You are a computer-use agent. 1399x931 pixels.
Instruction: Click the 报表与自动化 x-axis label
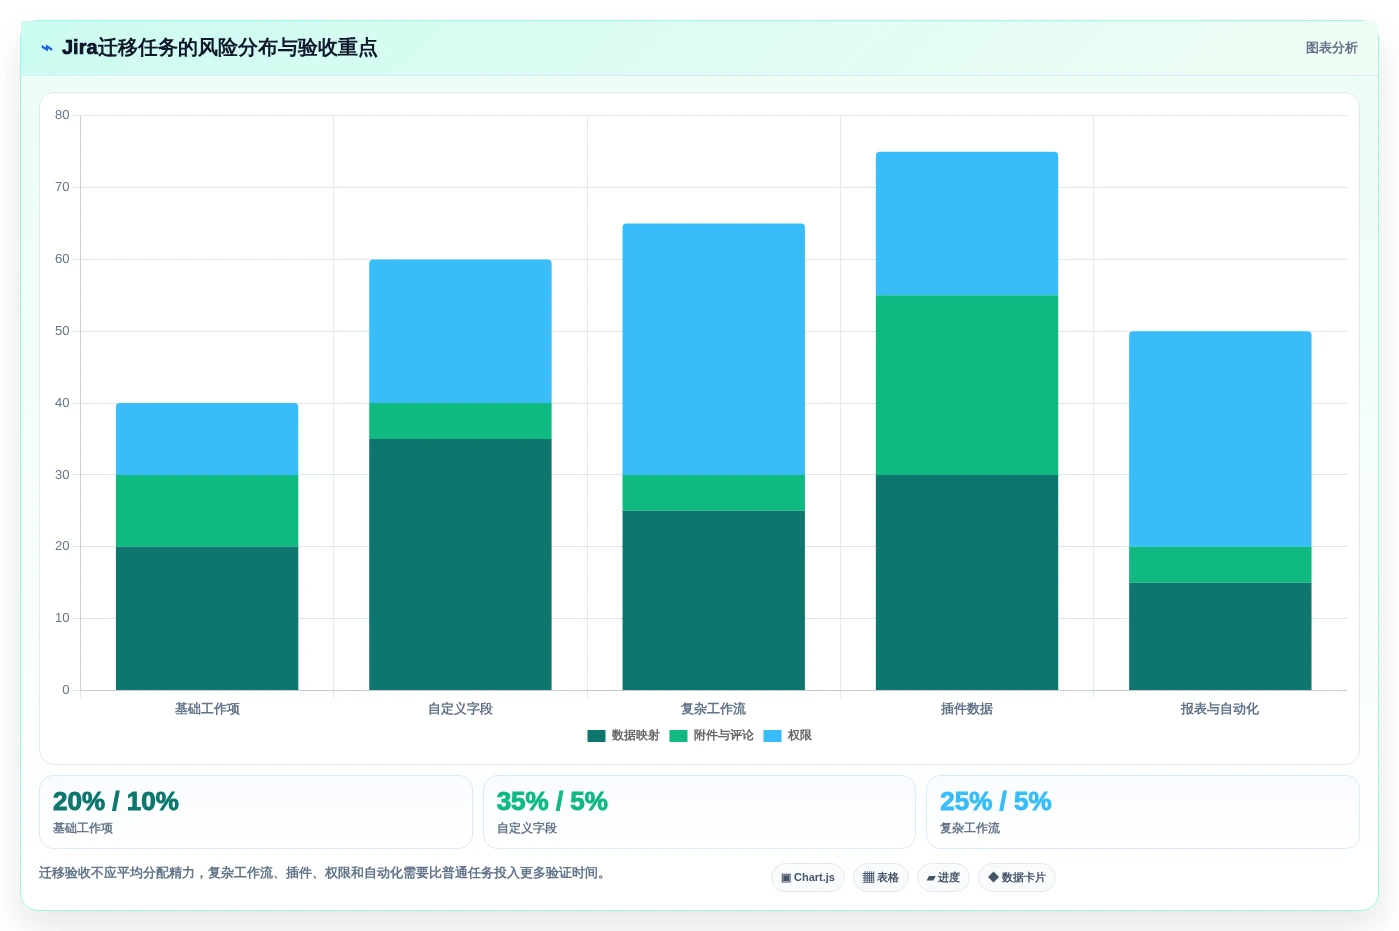click(1220, 709)
